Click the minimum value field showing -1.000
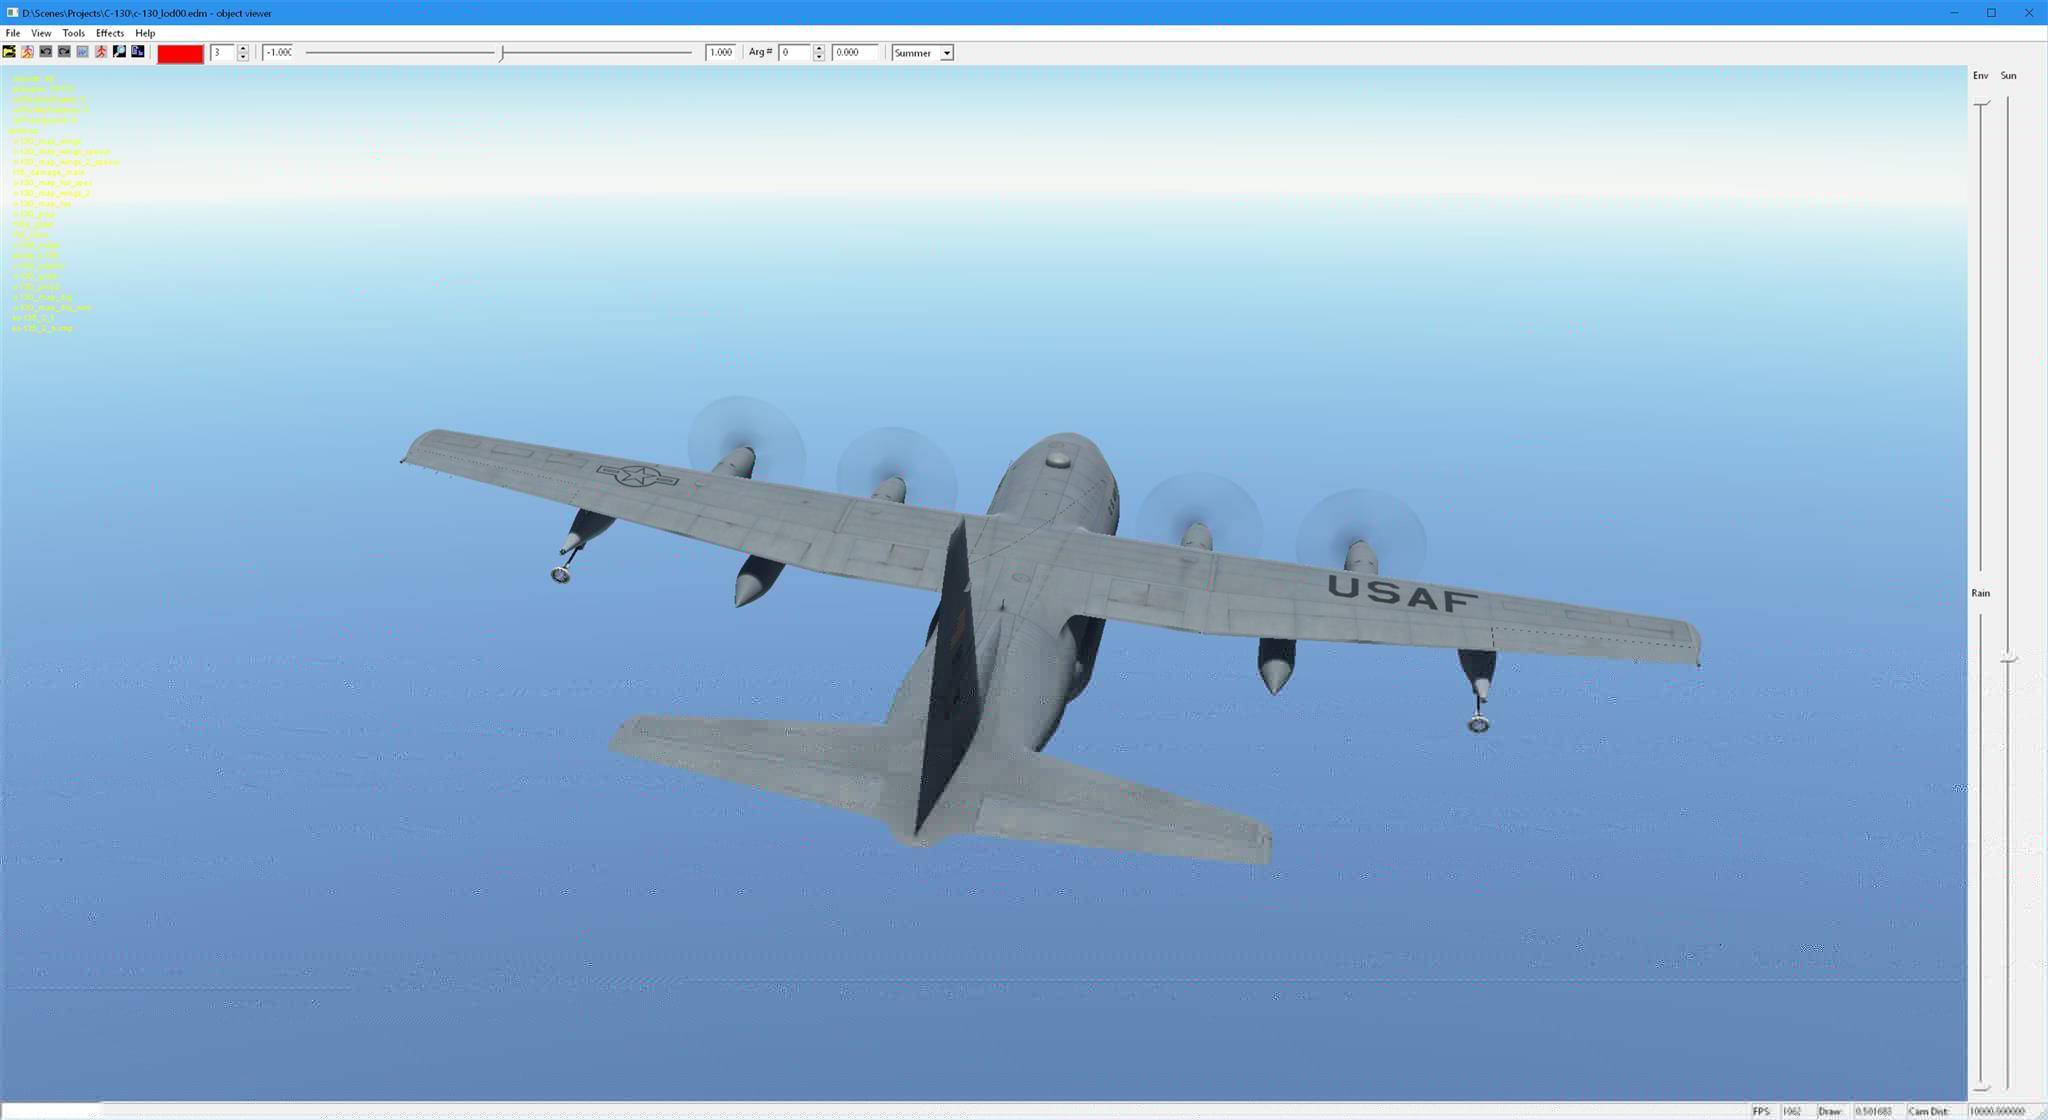 [278, 53]
